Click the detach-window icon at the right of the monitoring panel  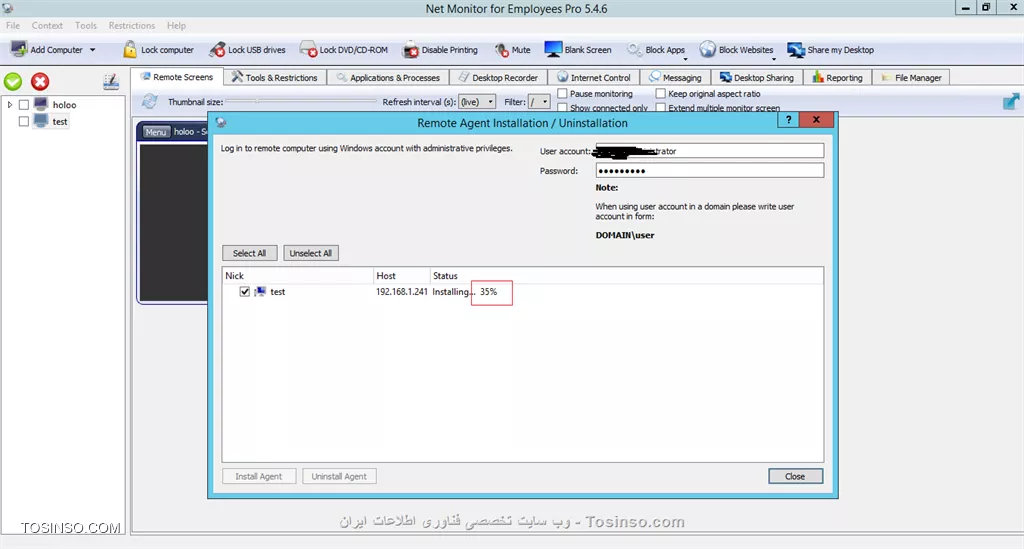[1010, 102]
